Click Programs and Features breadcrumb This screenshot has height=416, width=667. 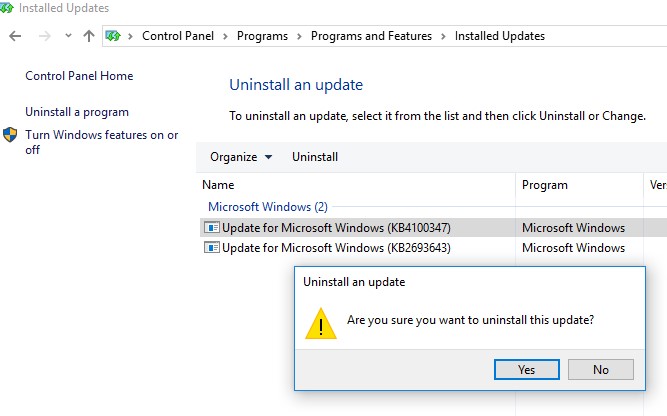click(x=371, y=36)
